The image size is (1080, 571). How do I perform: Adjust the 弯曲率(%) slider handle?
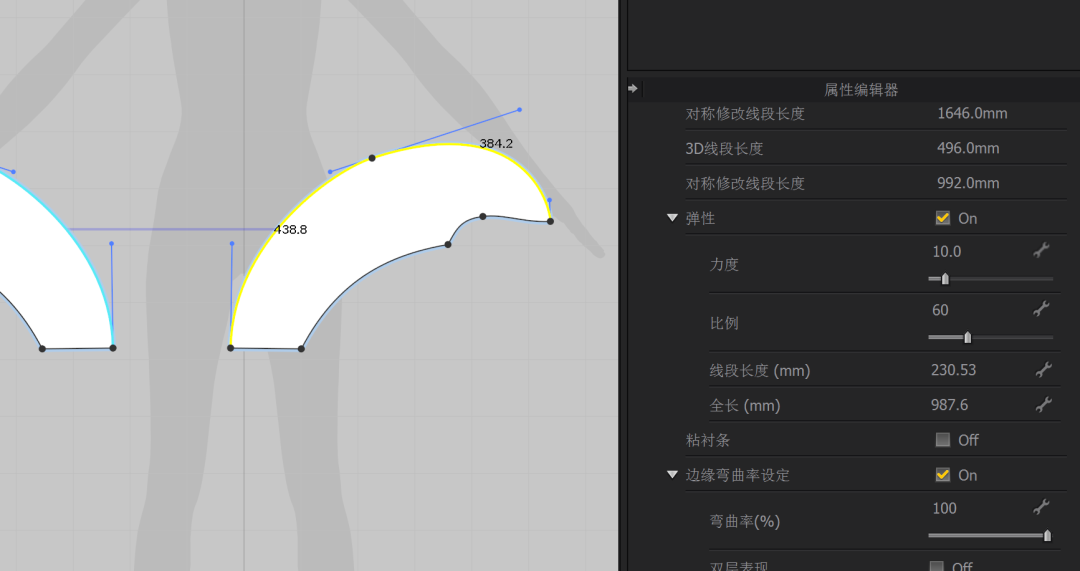(x=1048, y=535)
